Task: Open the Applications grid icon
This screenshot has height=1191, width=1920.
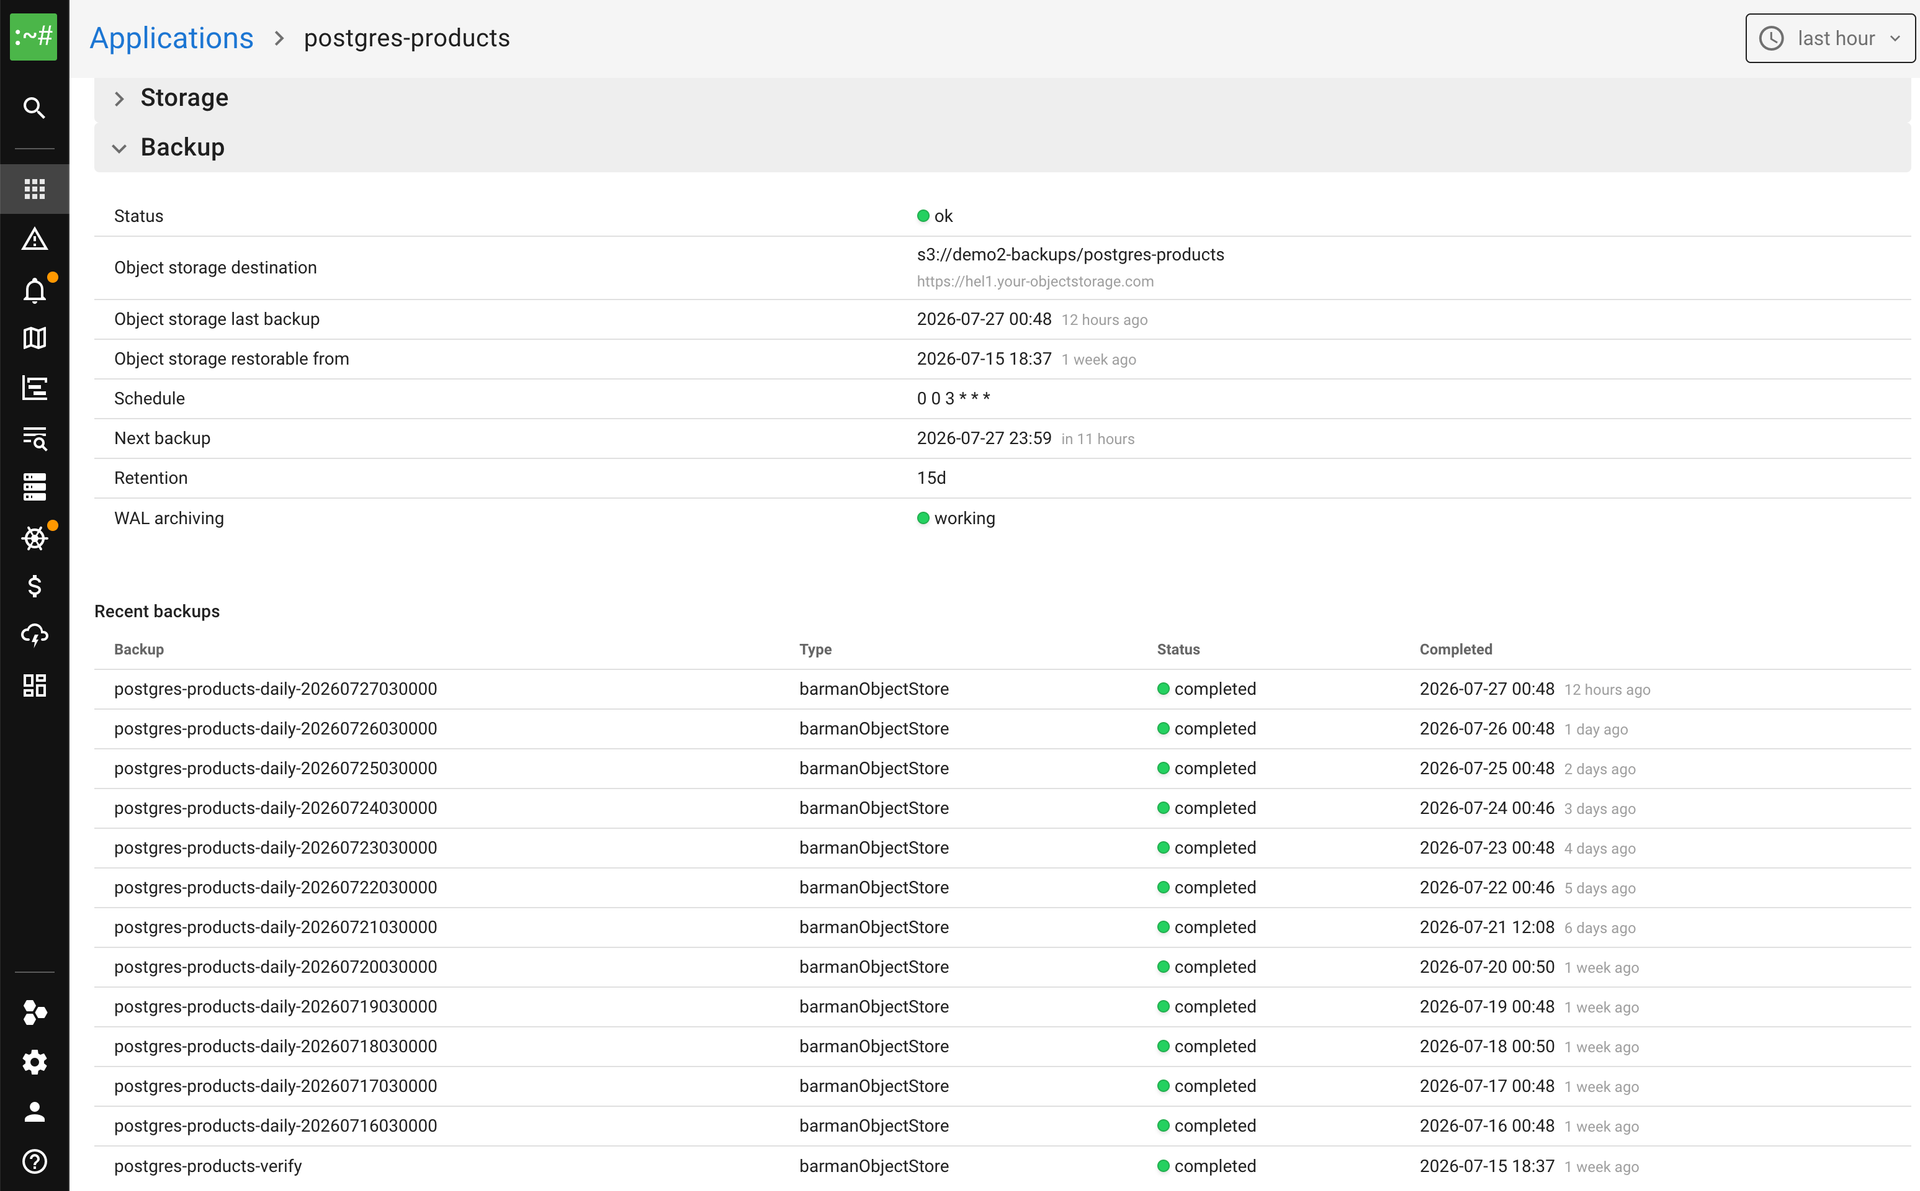Action: coord(34,189)
